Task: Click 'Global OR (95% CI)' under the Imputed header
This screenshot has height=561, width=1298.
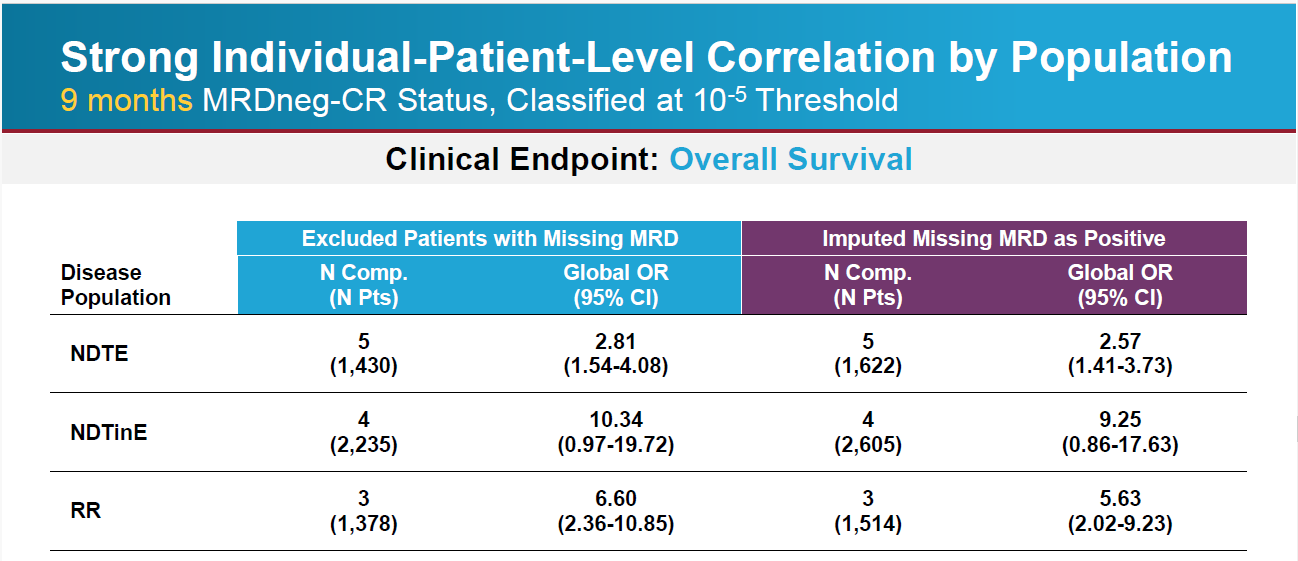Action: [x=1119, y=285]
